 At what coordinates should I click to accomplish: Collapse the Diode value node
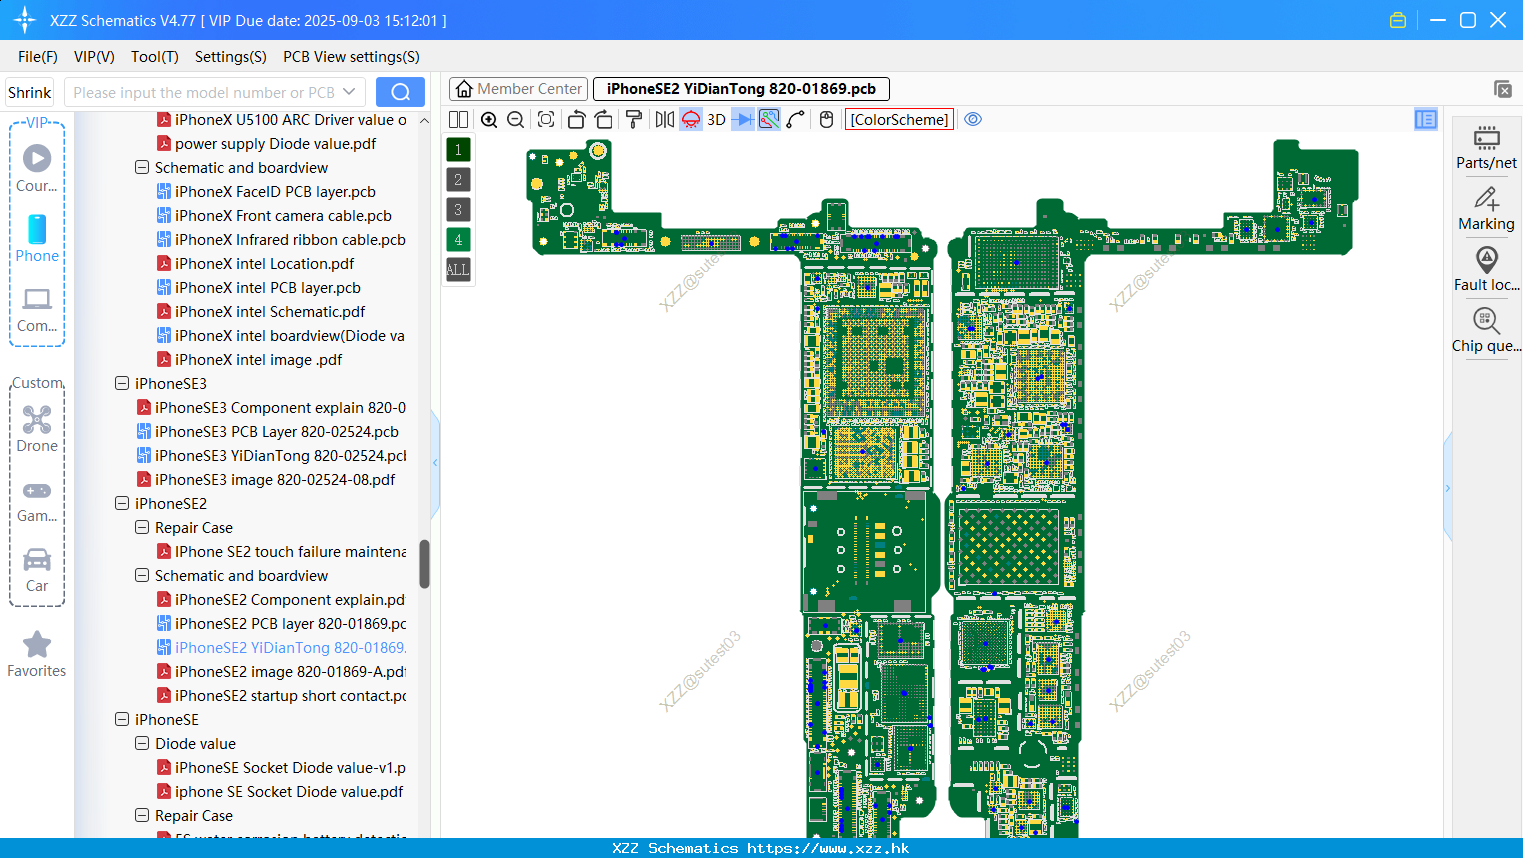(142, 744)
